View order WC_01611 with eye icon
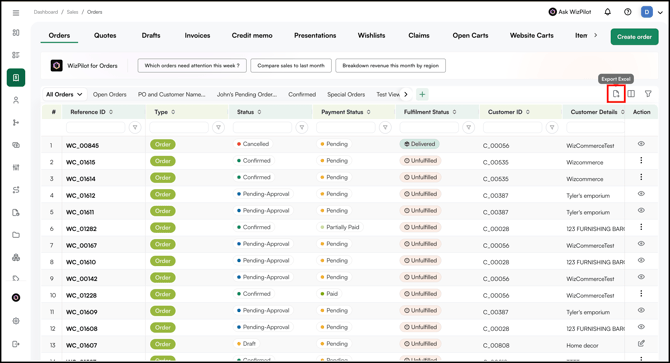 [x=641, y=211]
